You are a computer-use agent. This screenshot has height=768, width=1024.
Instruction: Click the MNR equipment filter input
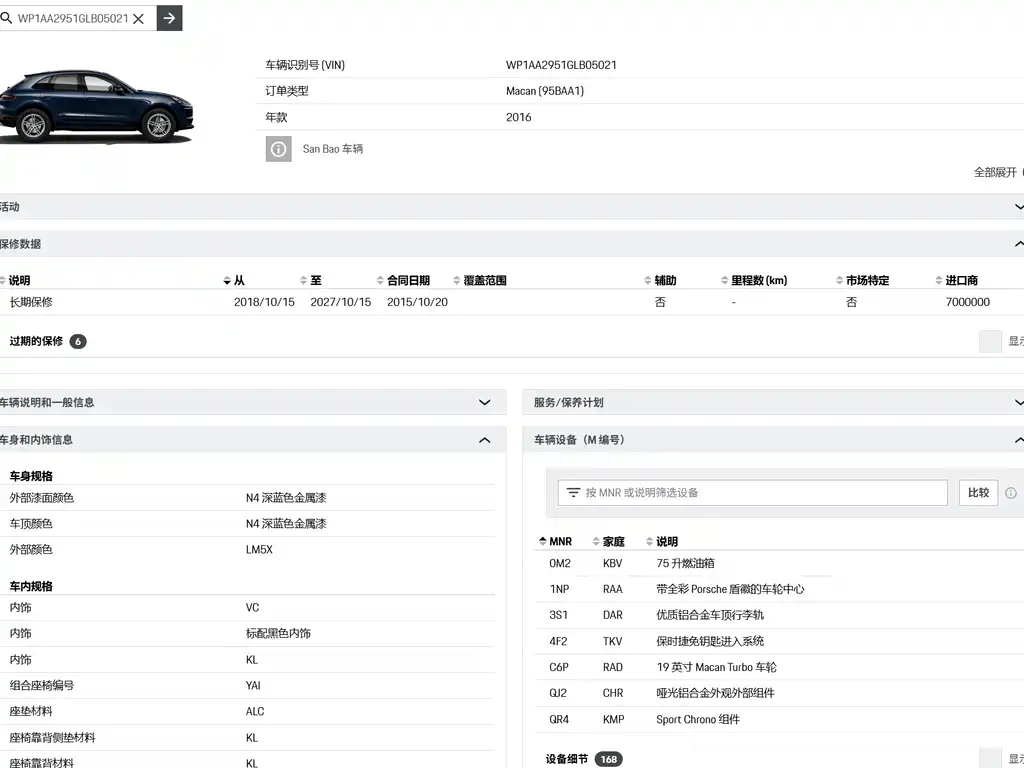pyautogui.click(x=760, y=493)
